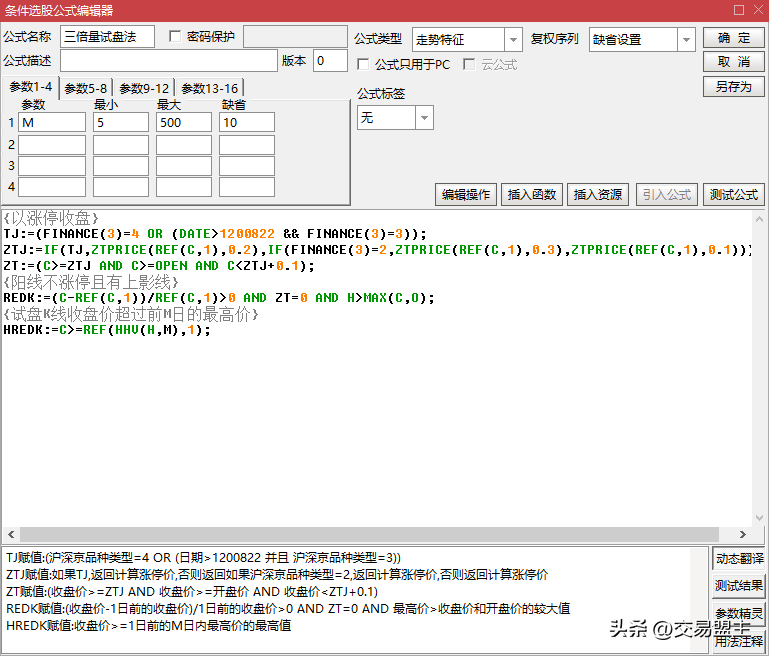Screen dimensions: 769x656
Task: Open the 参数精灵 button
Action: click(739, 613)
